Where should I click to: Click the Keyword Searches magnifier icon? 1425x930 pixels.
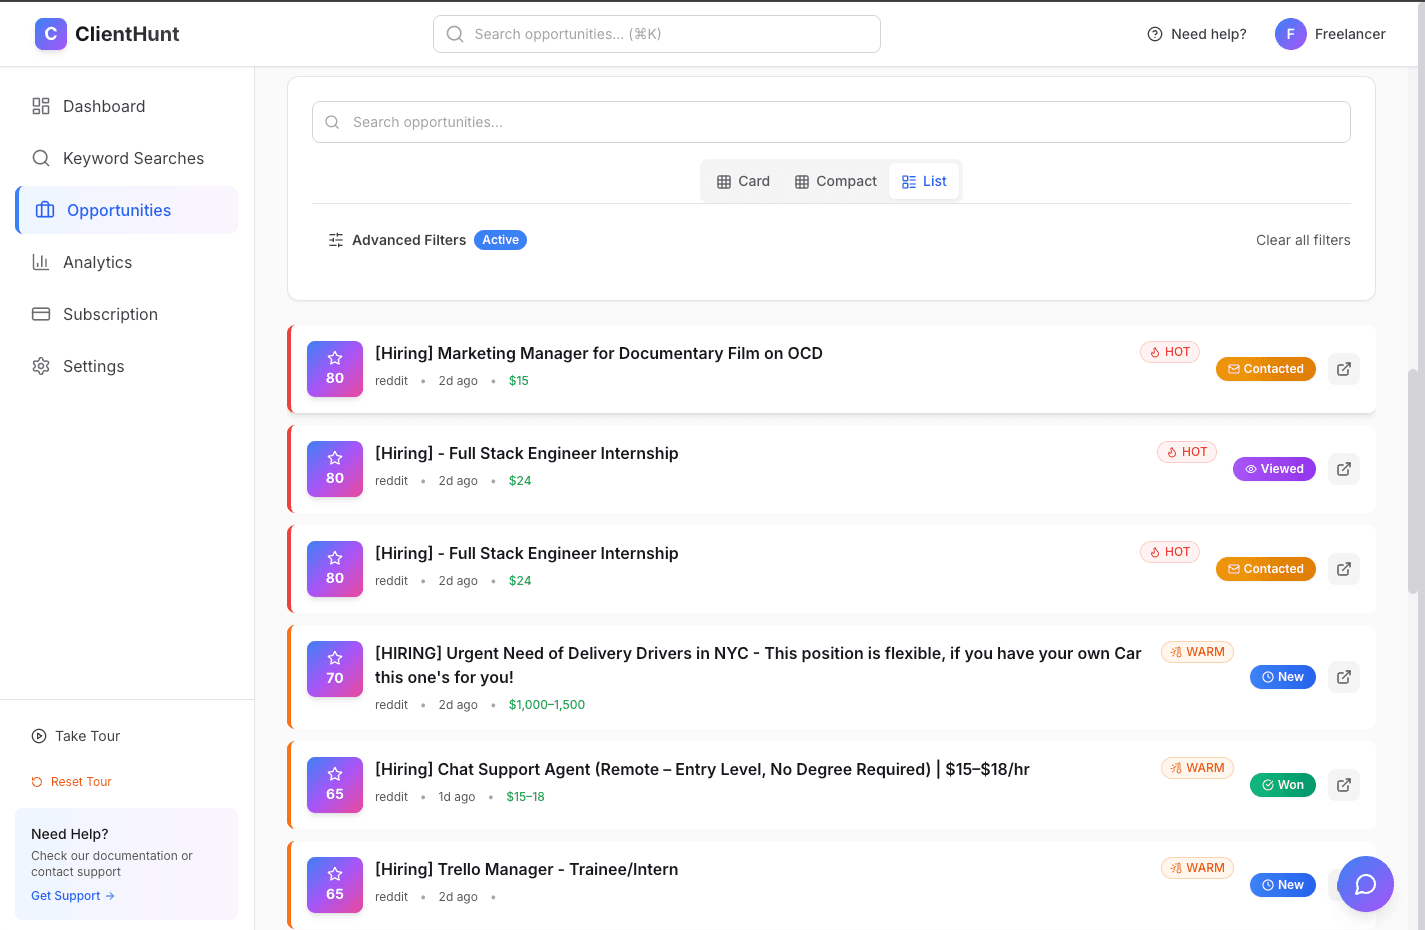coord(41,158)
